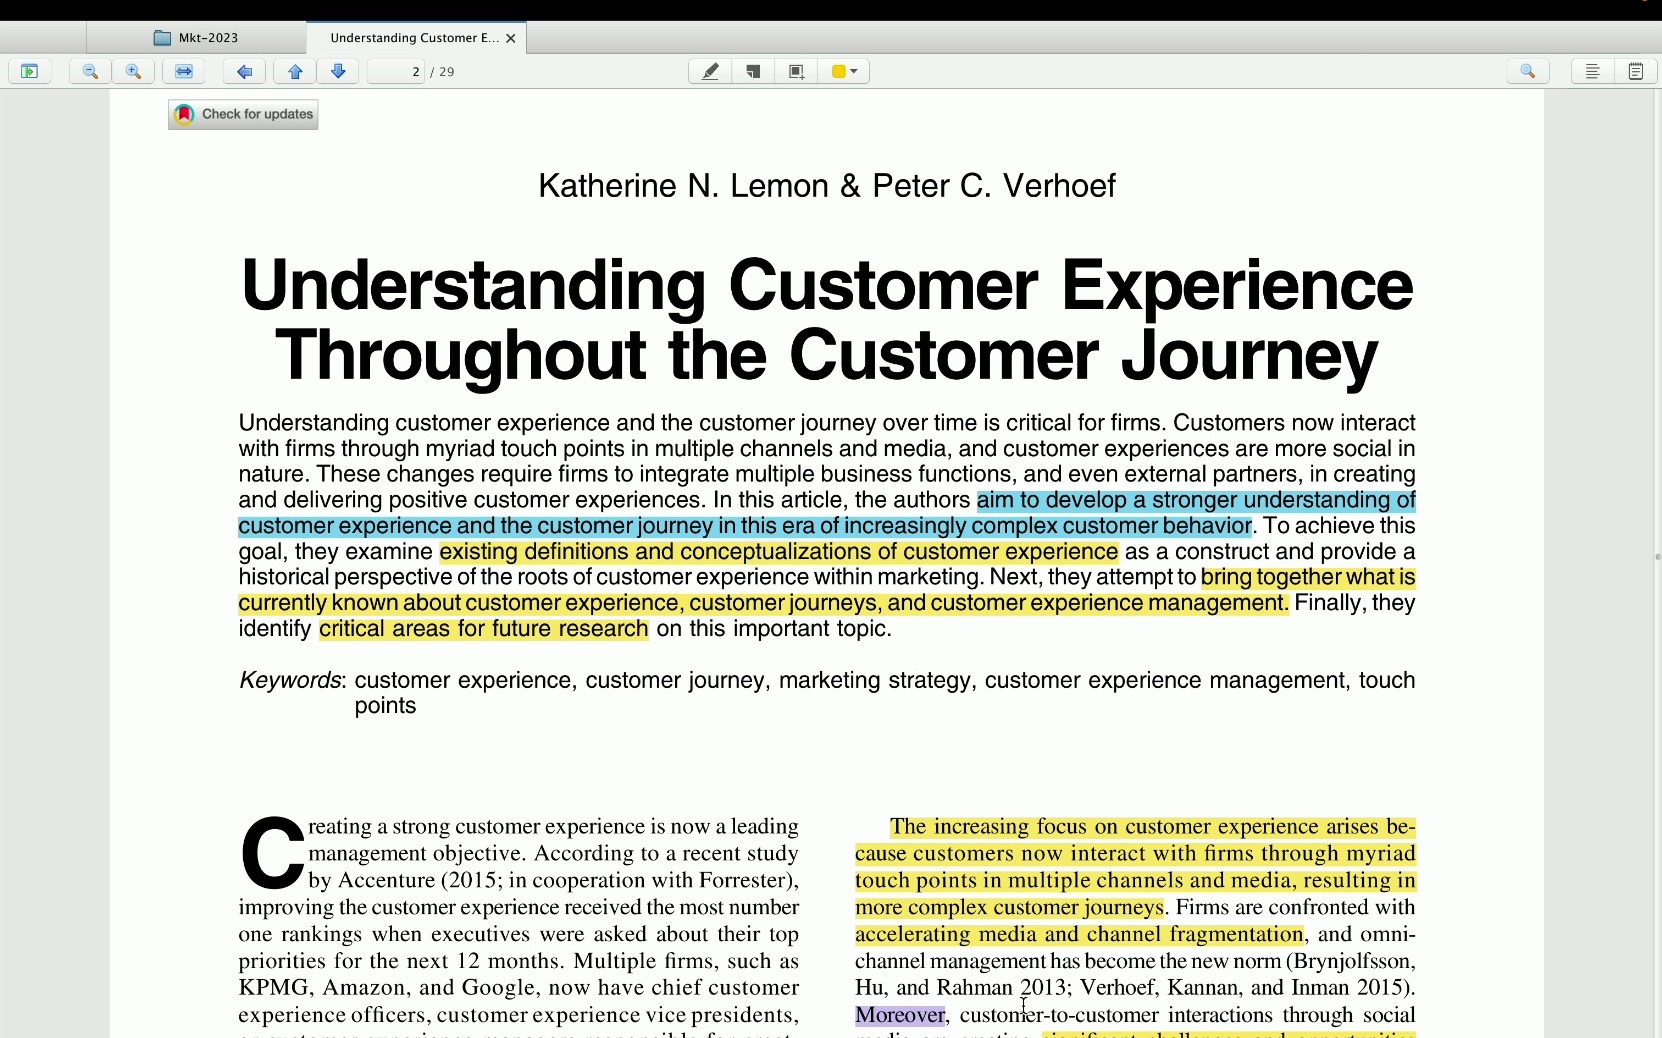The width and height of the screenshot is (1662, 1038).
Task: Select the highlight text tool
Action: (x=710, y=71)
